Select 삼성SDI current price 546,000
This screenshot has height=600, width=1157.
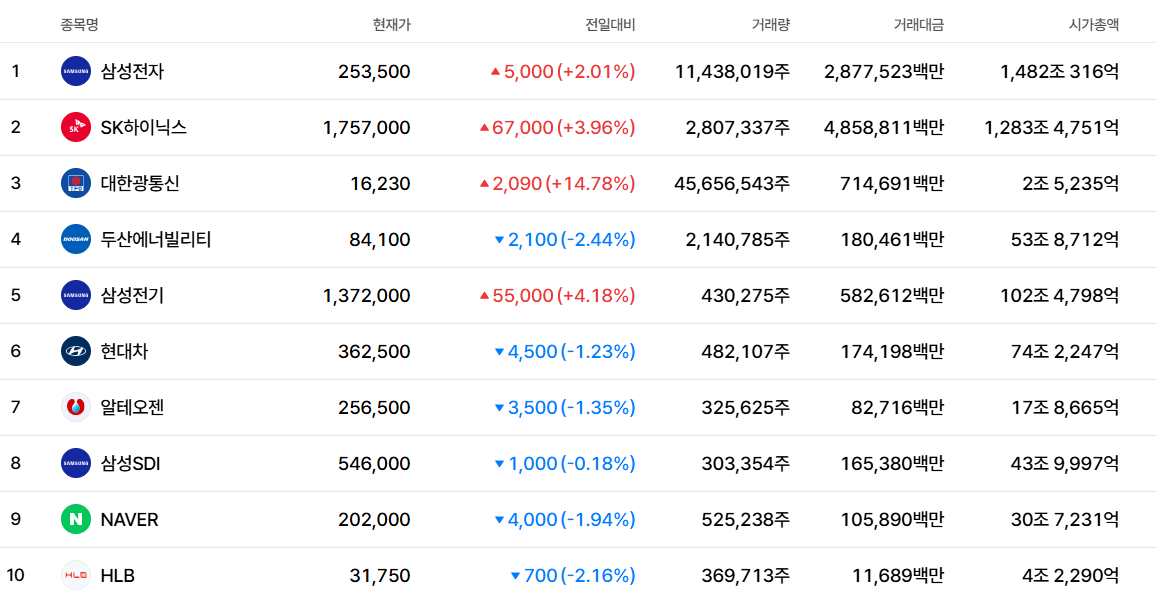(x=374, y=464)
